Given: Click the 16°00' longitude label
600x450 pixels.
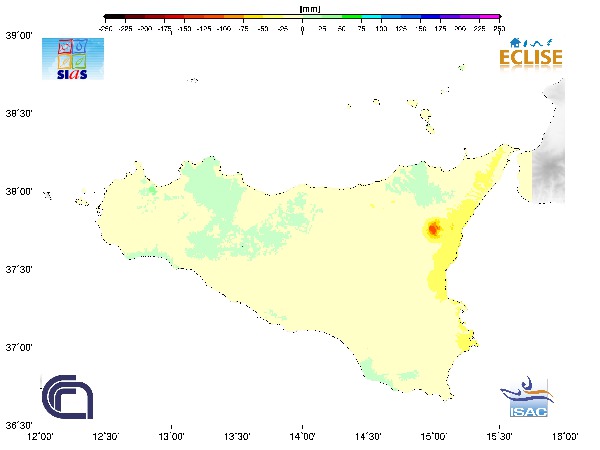Looking at the screenshot, I should click(x=565, y=437).
